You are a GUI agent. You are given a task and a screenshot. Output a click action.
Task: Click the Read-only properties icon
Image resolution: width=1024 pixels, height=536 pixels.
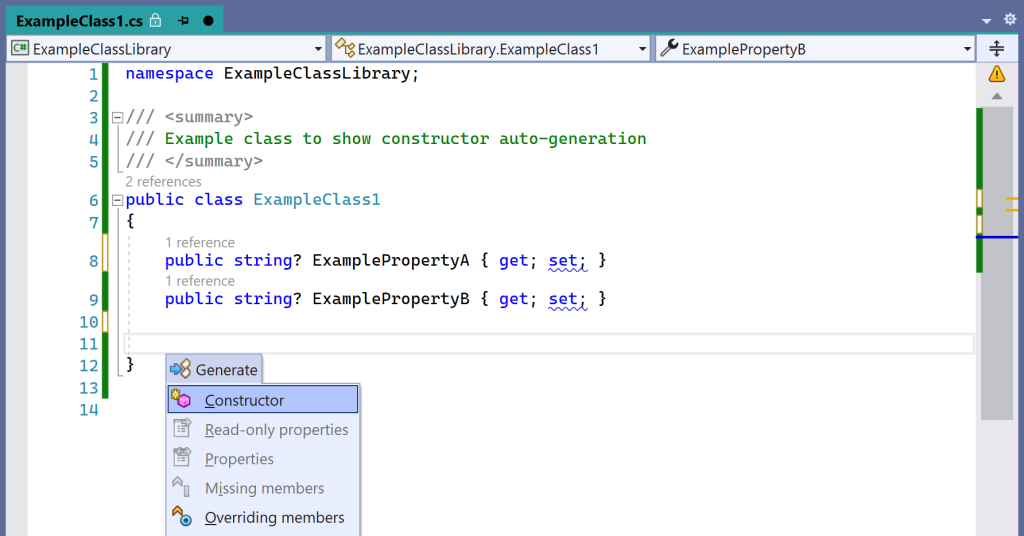pyautogui.click(x=182, y=428)
